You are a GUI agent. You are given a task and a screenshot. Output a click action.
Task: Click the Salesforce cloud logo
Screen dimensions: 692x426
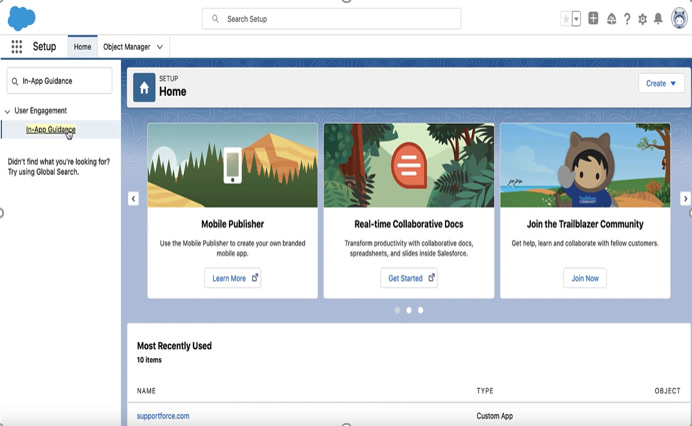[22, 18]
